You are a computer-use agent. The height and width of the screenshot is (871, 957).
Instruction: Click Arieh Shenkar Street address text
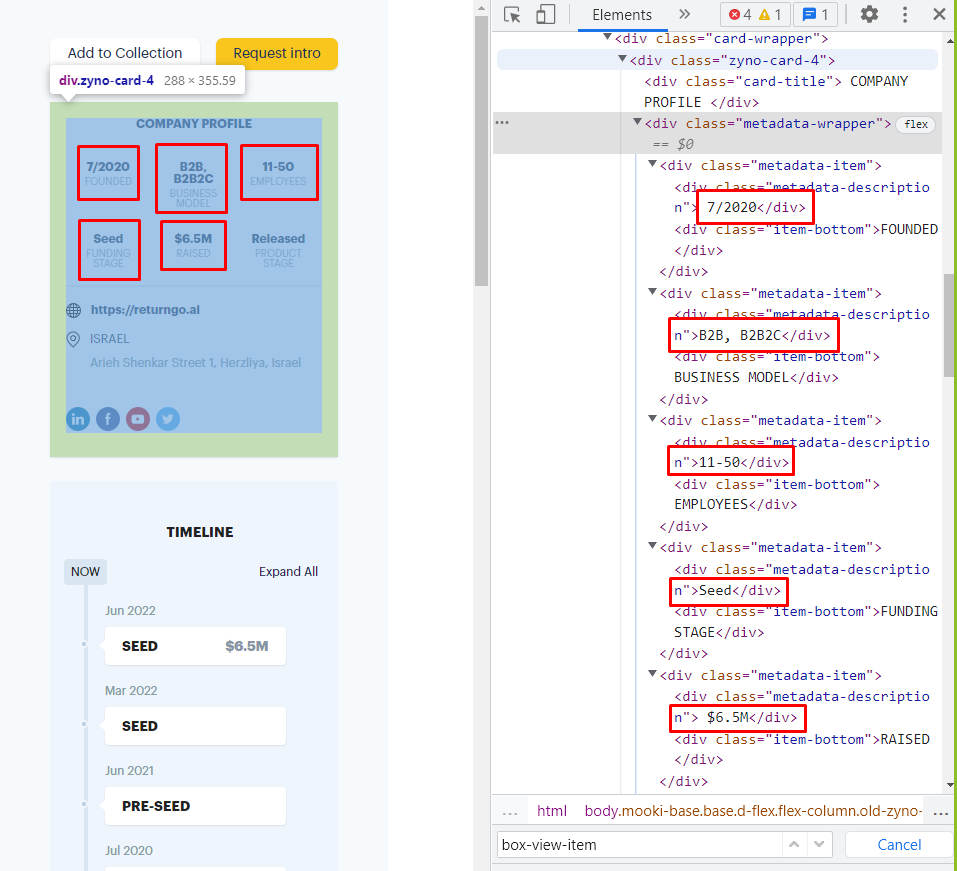195,363
